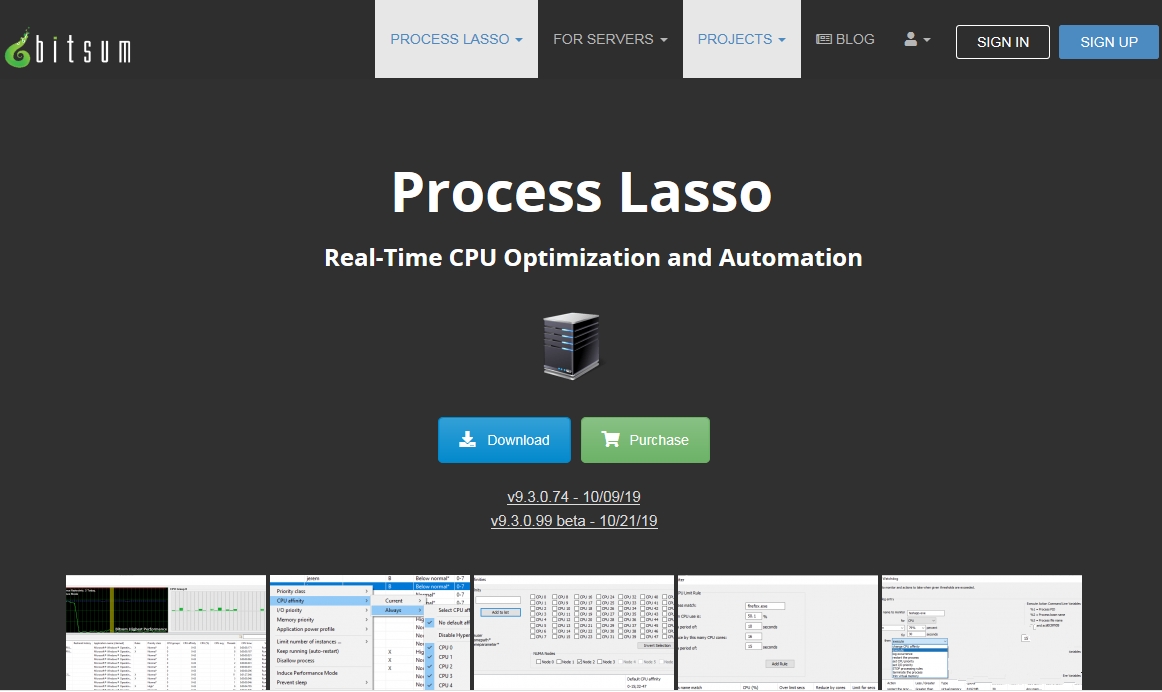
Task: Click the Download button
Action: [x=504, y=440]
